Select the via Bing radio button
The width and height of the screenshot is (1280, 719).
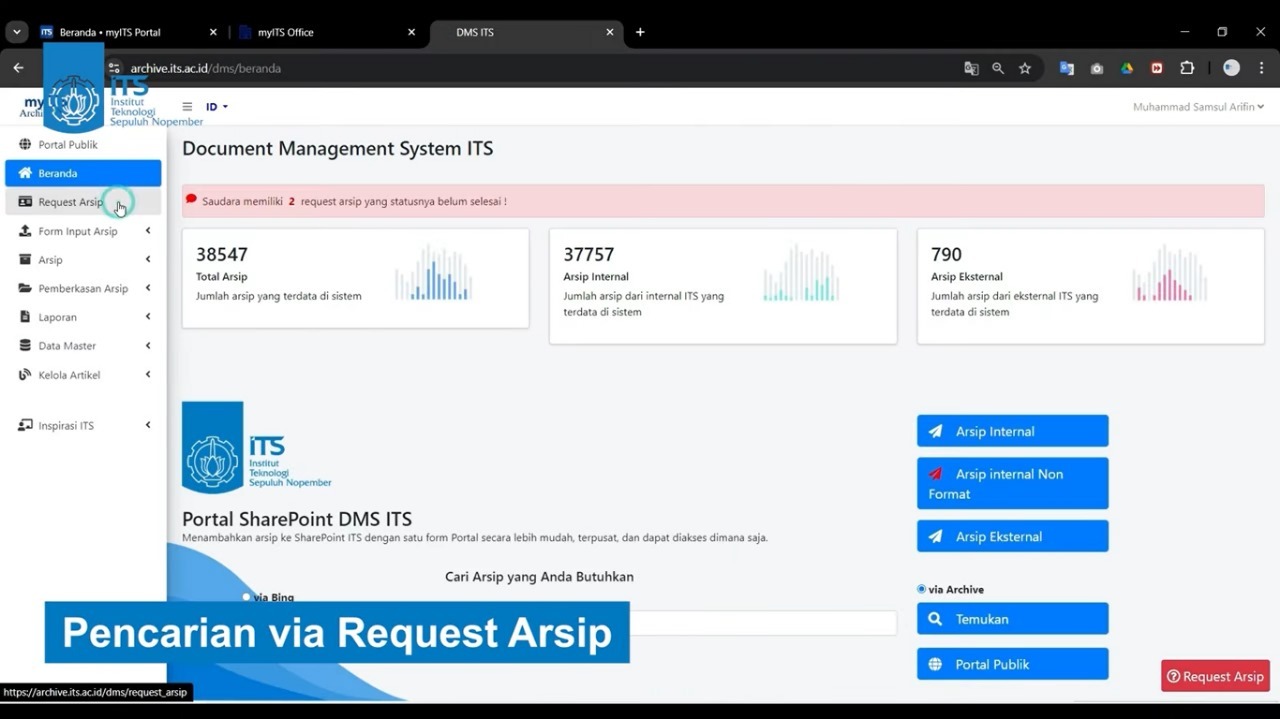point(247,597)
